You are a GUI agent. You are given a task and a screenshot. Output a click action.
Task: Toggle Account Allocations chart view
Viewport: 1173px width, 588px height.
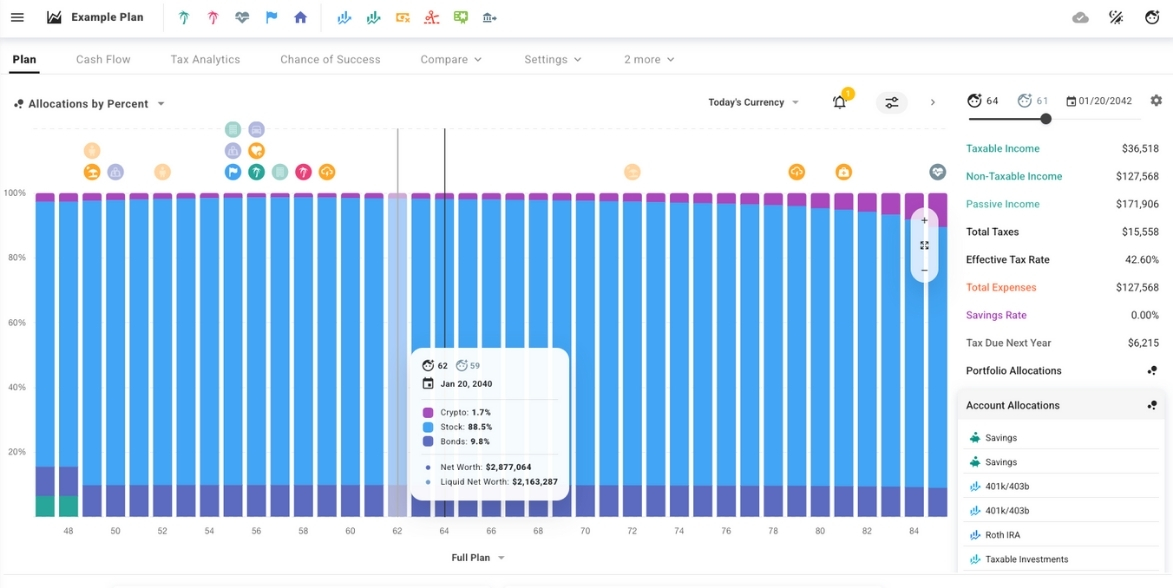[1152, 406]
